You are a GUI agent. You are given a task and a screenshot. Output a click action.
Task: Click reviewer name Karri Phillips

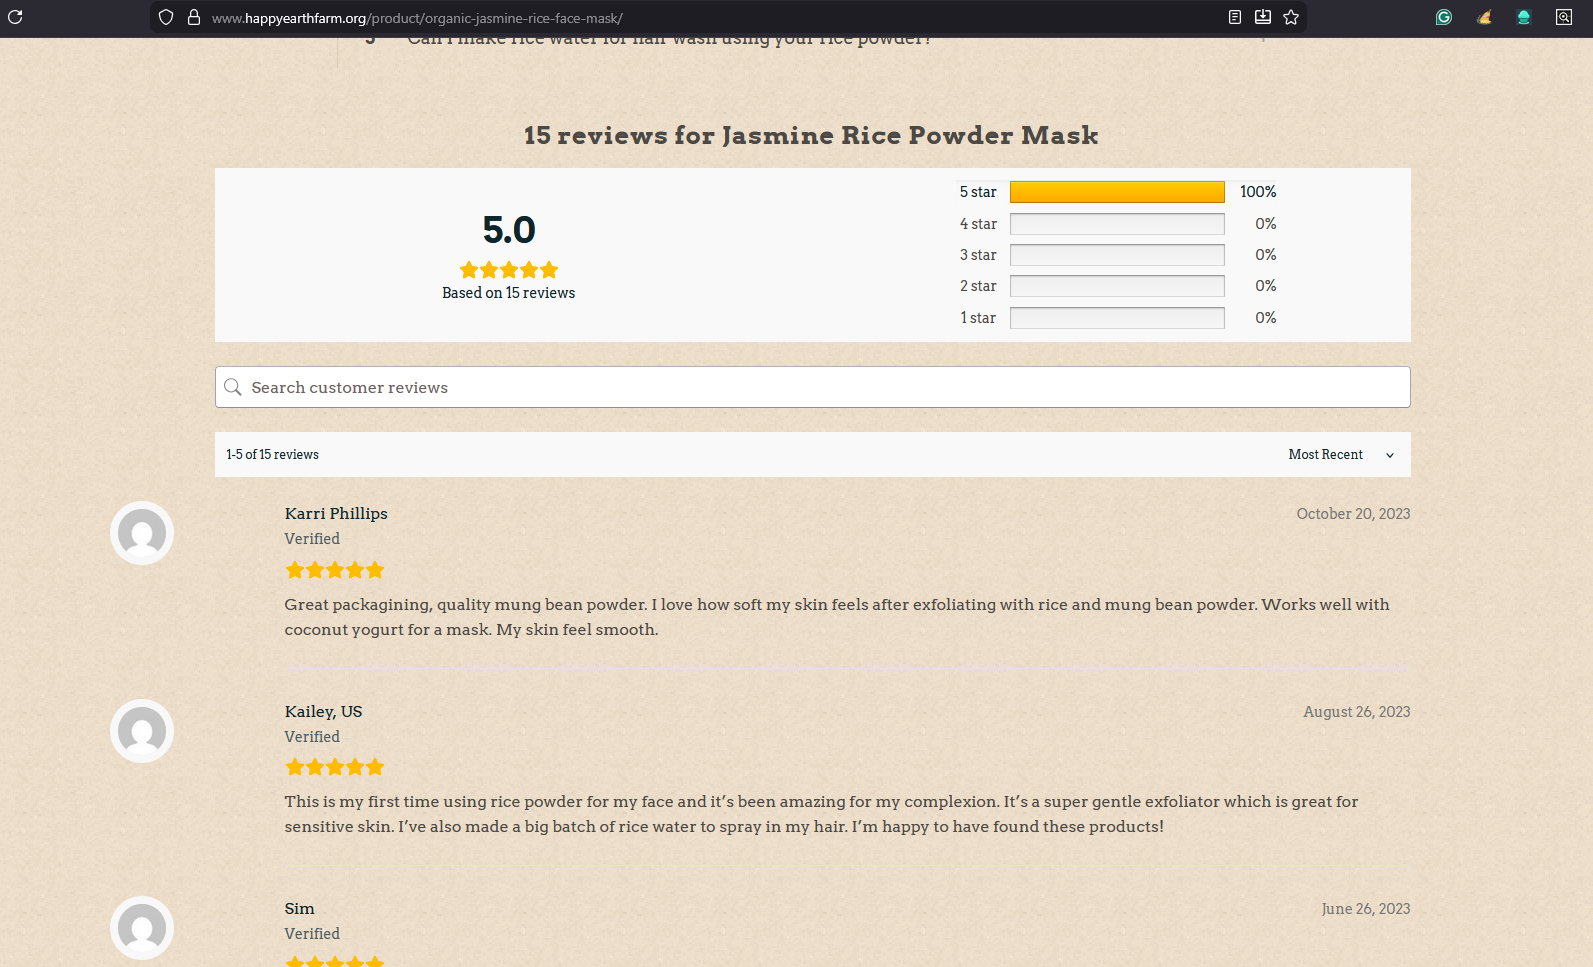(x=336, y=514)
